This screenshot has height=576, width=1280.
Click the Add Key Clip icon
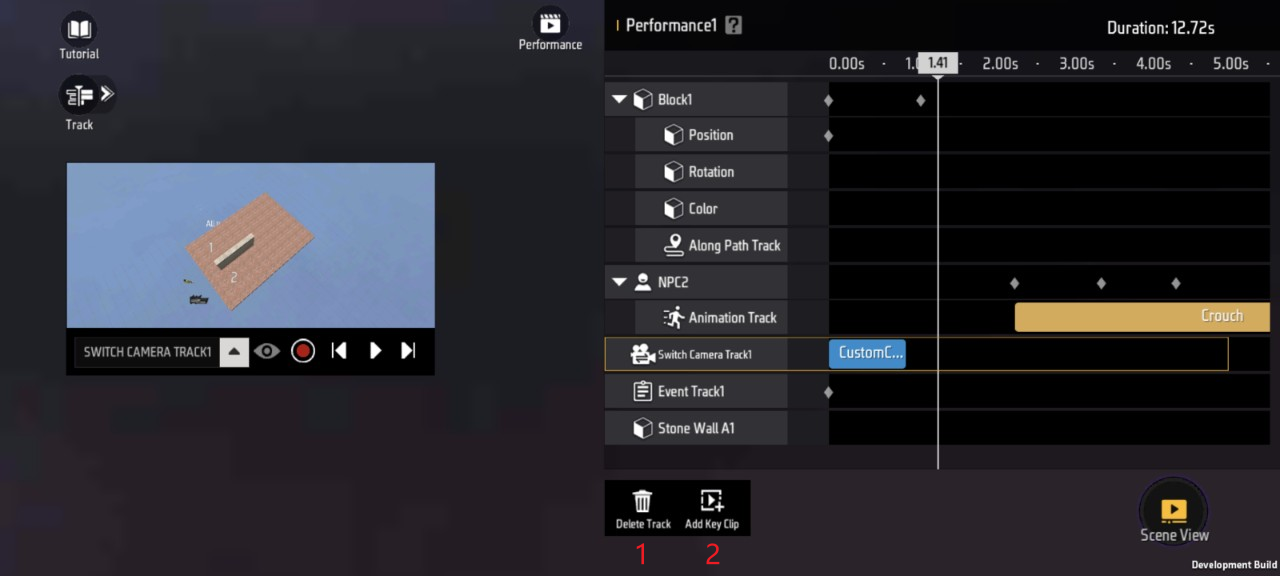[x=711, y=502]
